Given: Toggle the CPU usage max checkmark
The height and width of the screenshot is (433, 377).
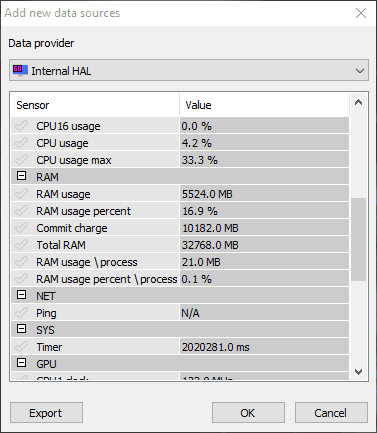Looking at the screenshot, I should pos(21,160).
